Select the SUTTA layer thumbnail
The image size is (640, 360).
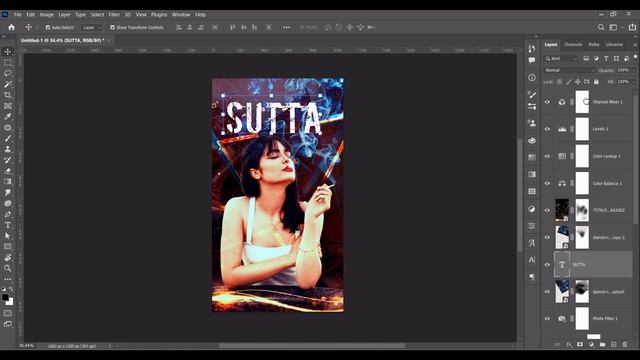click(x=562, y=264)
